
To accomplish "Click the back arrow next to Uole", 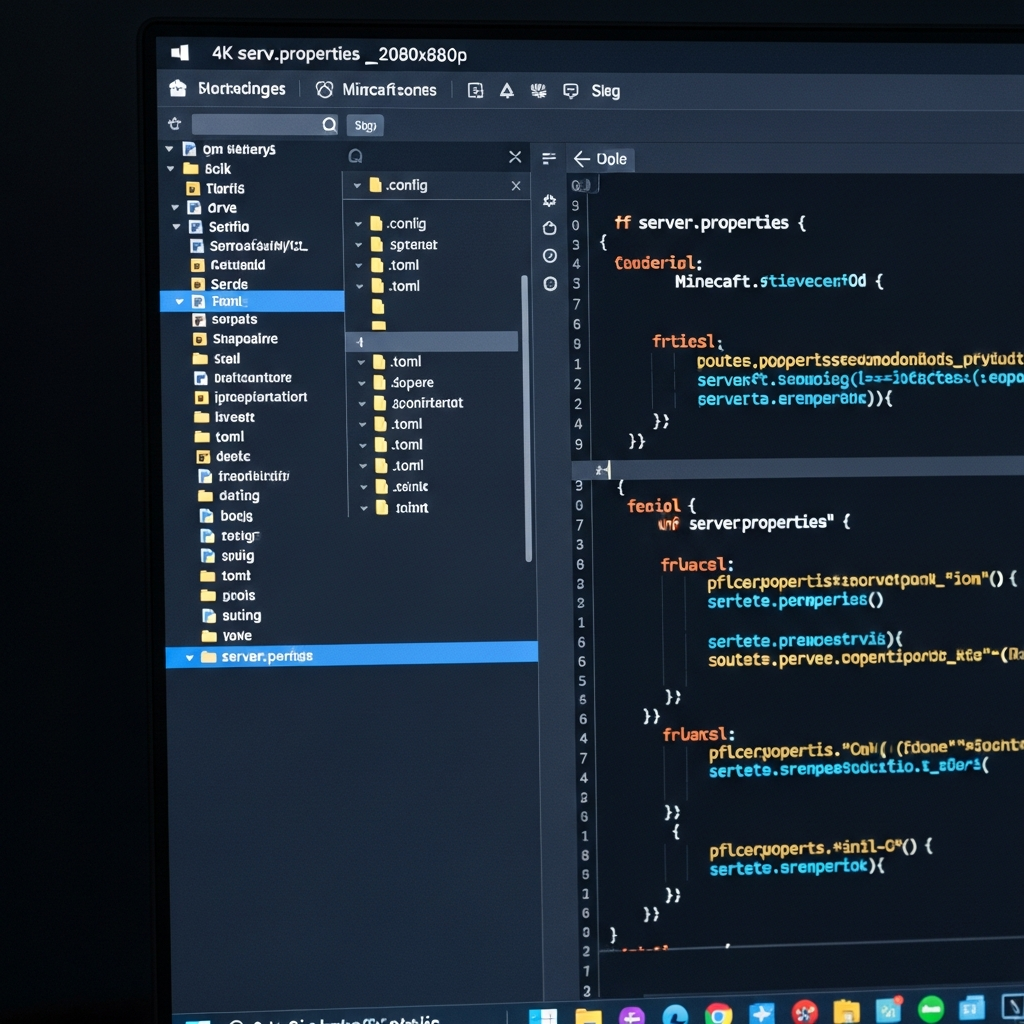I will (x=581, y=159).
